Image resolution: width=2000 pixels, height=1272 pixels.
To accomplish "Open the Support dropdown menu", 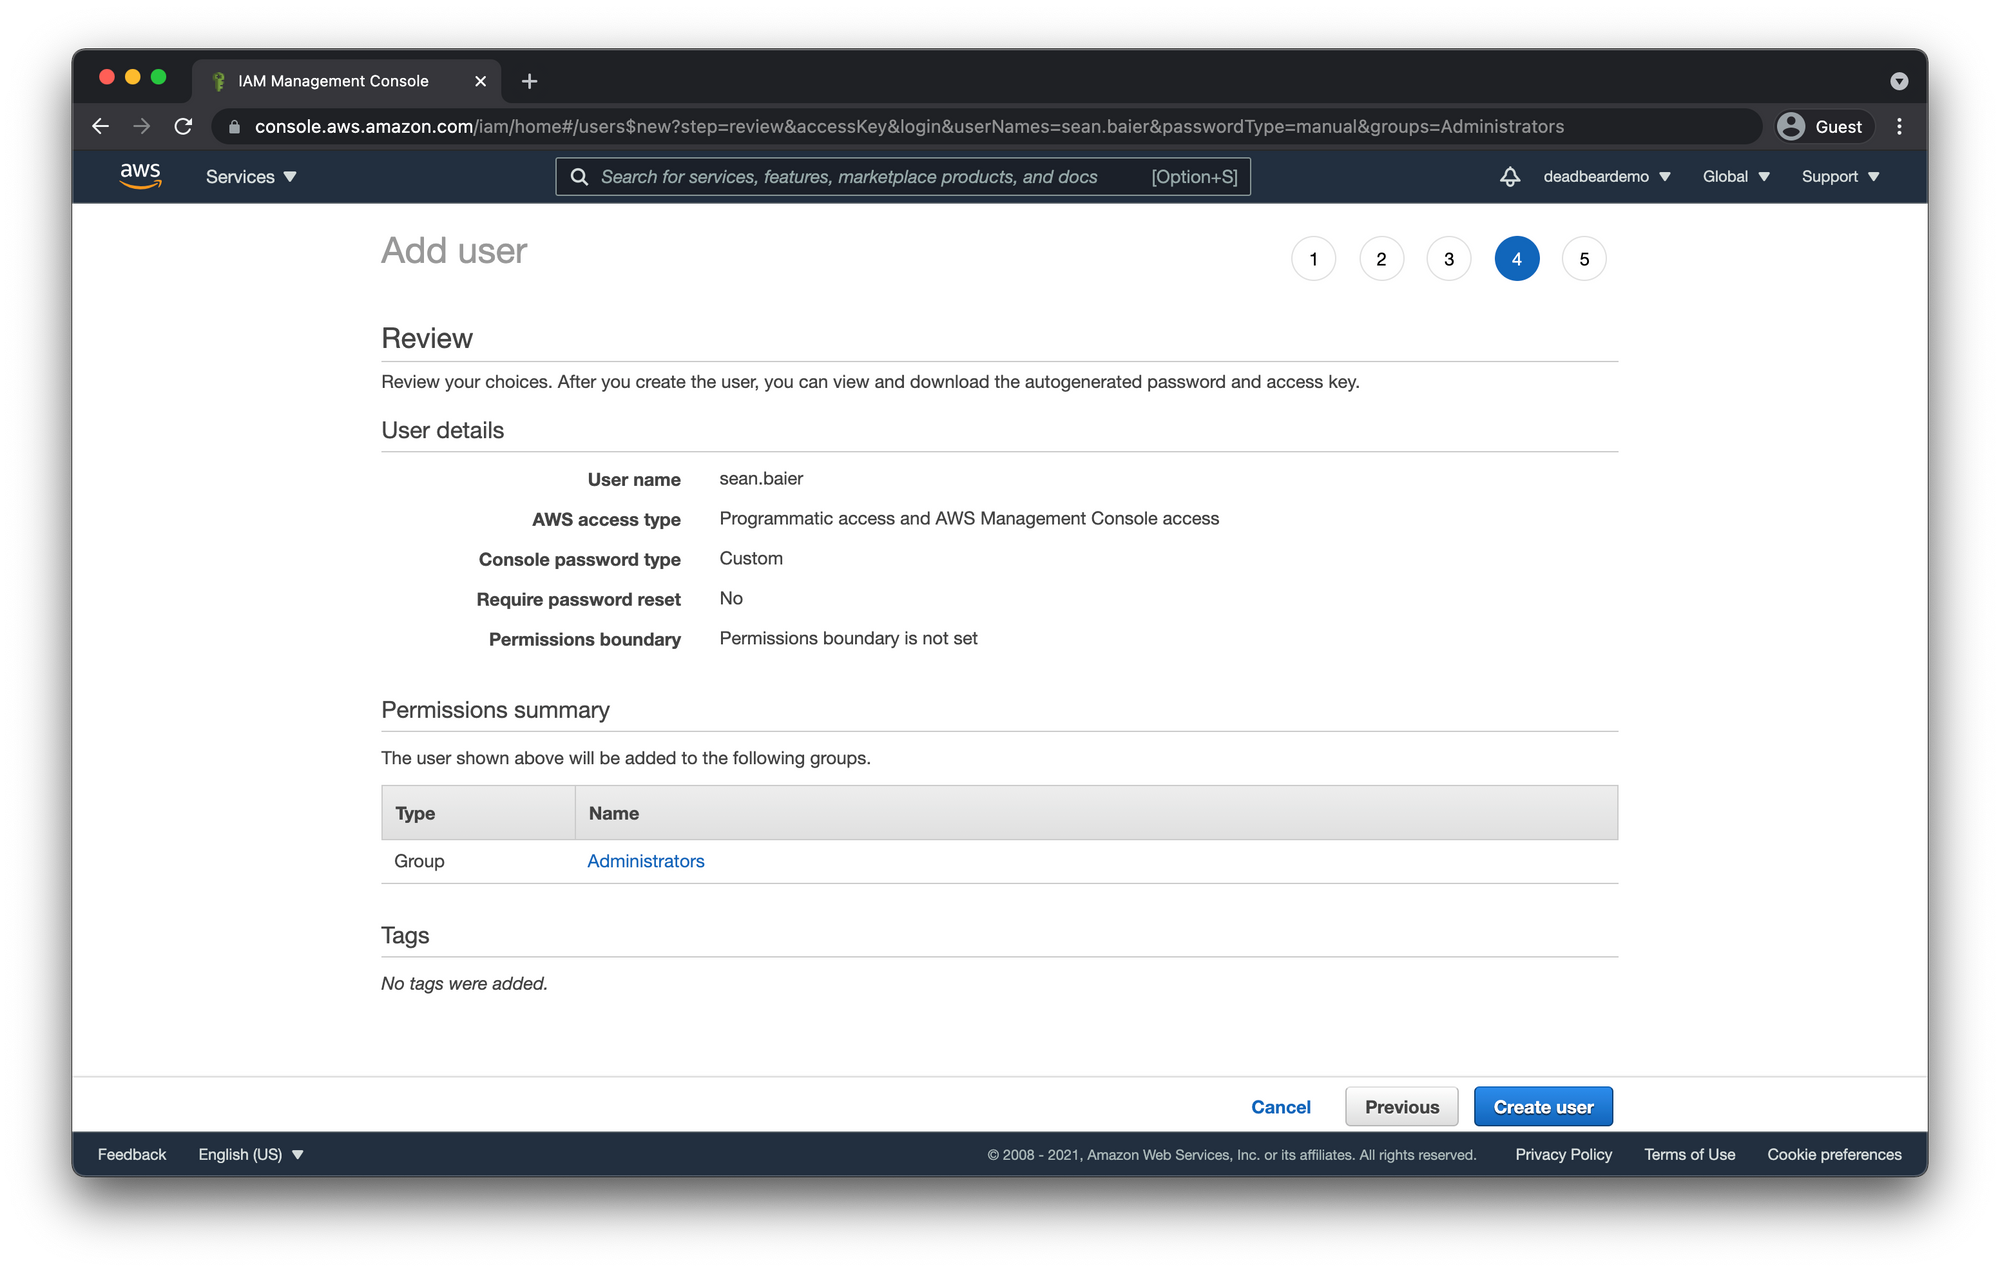I will click(1840, 177).
